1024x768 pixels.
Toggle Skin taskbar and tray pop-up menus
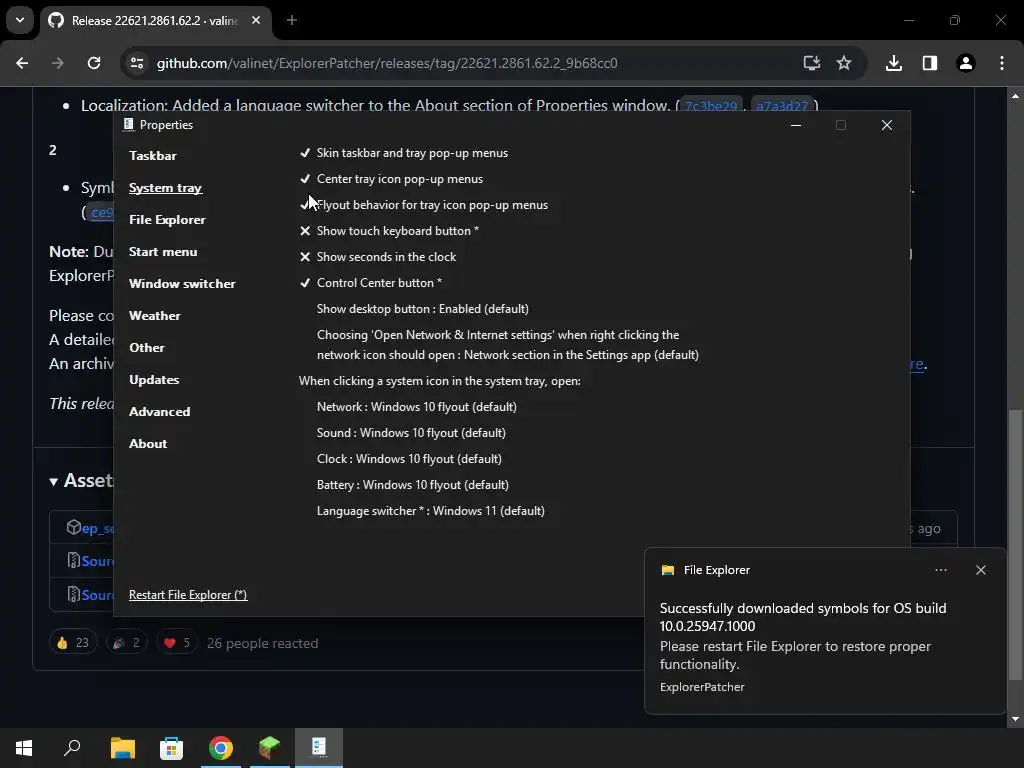tap(404, 153)
